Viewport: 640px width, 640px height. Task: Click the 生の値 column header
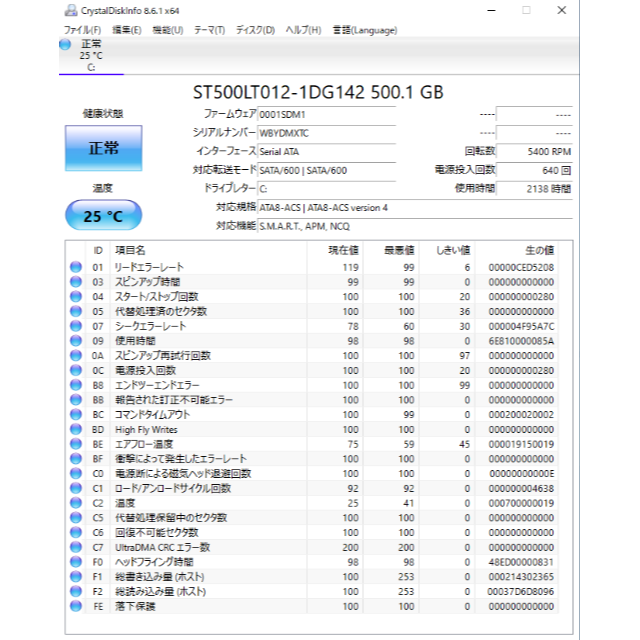pos(517,250)
